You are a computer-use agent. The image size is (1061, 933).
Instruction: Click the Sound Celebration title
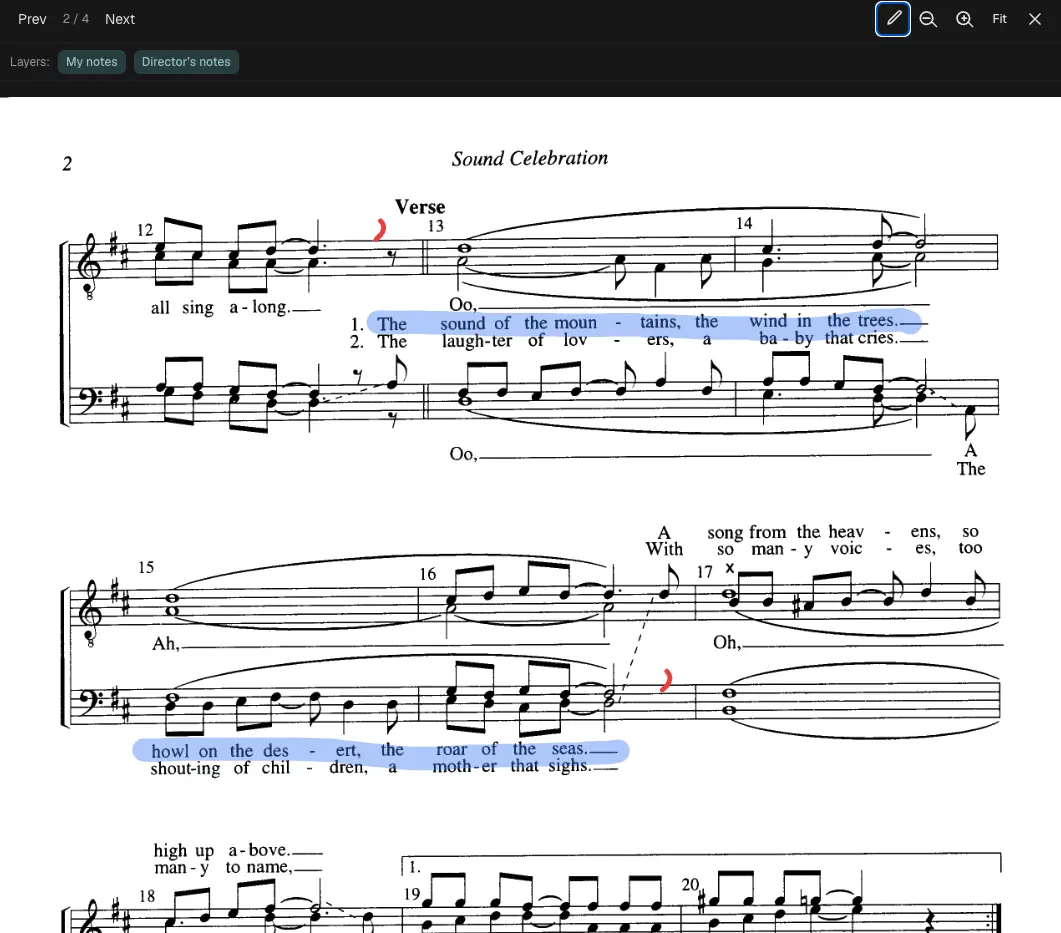[x=530, y=158]
